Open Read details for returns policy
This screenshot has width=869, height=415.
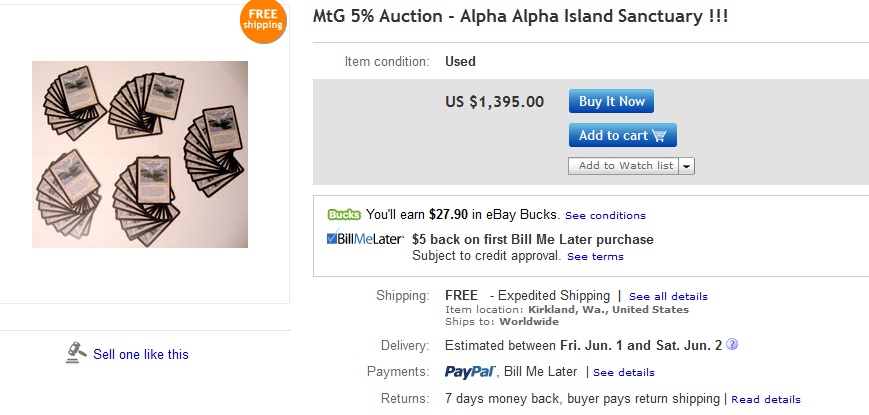766,400
